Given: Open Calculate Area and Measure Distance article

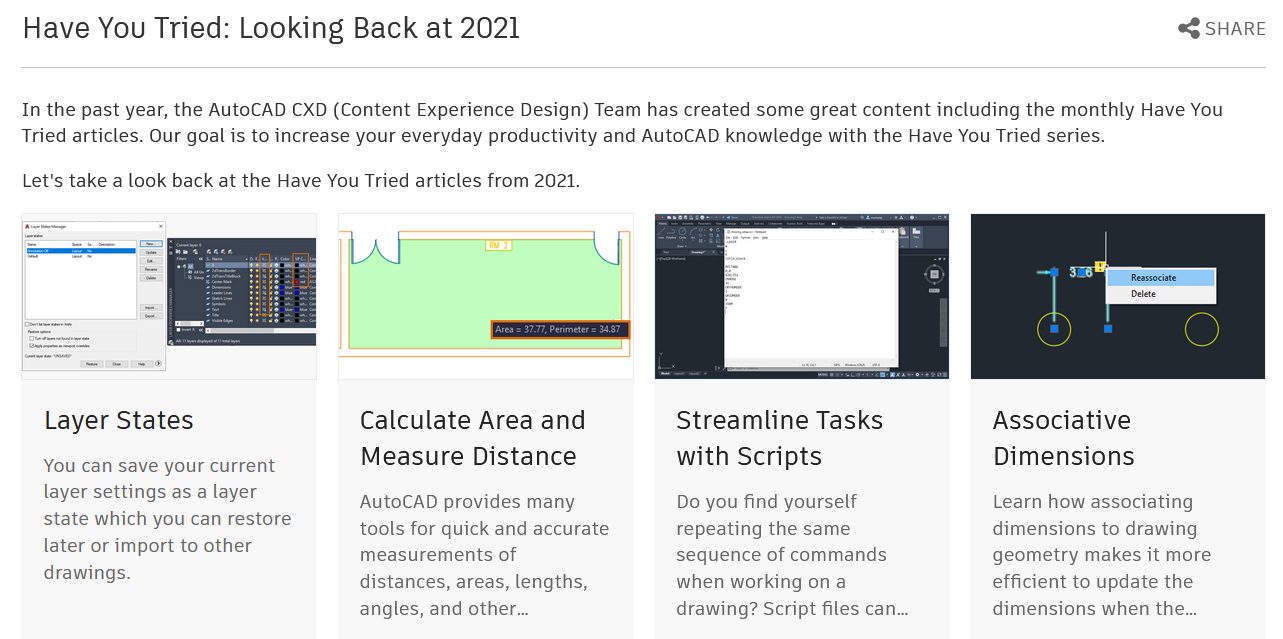Looking at the screenshot, I should pos(472,438).
